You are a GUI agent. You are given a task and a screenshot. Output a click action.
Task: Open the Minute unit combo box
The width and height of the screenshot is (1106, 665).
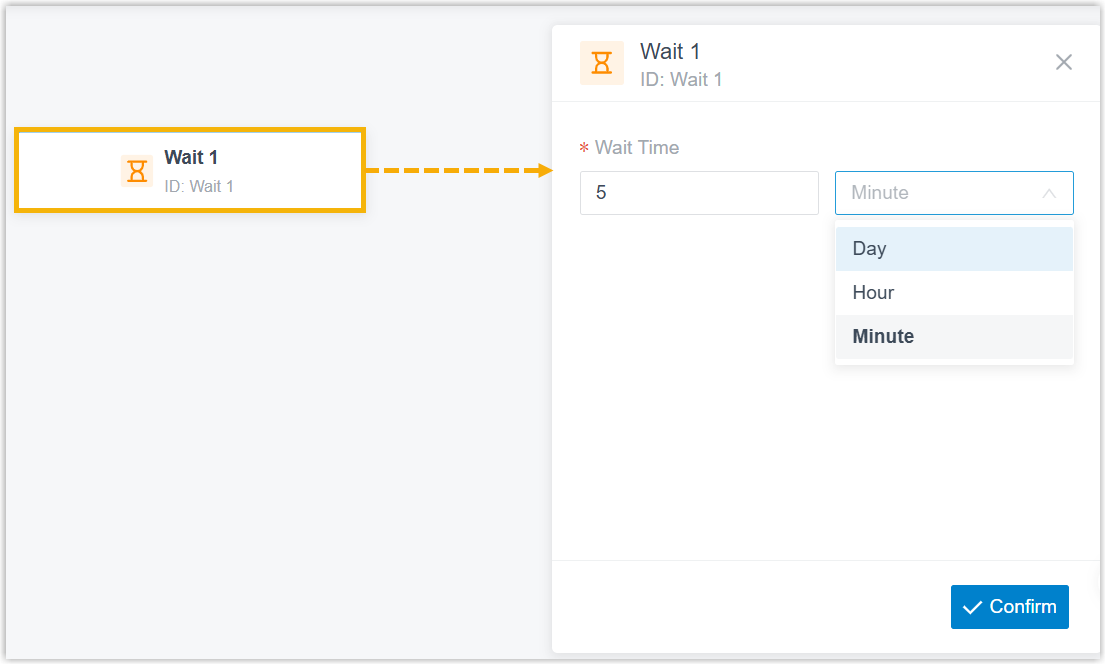point(954,193)
